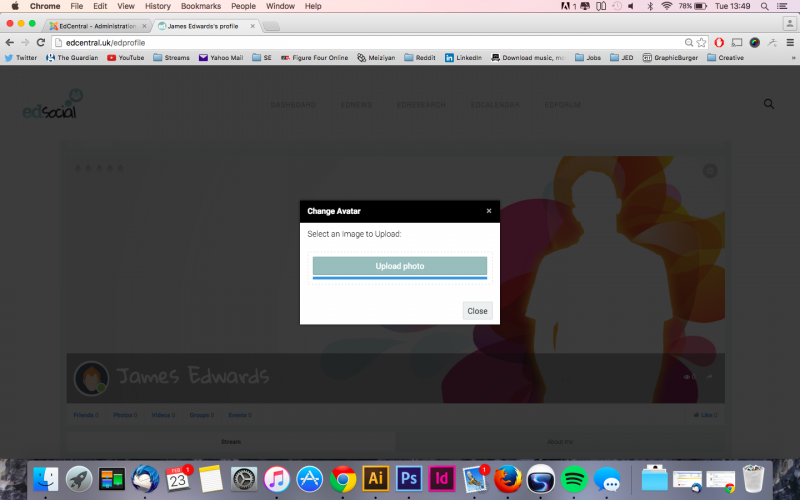Expand the Streams bookmarks folder
This screenshot has width=800, height=500.
(172, 58)
